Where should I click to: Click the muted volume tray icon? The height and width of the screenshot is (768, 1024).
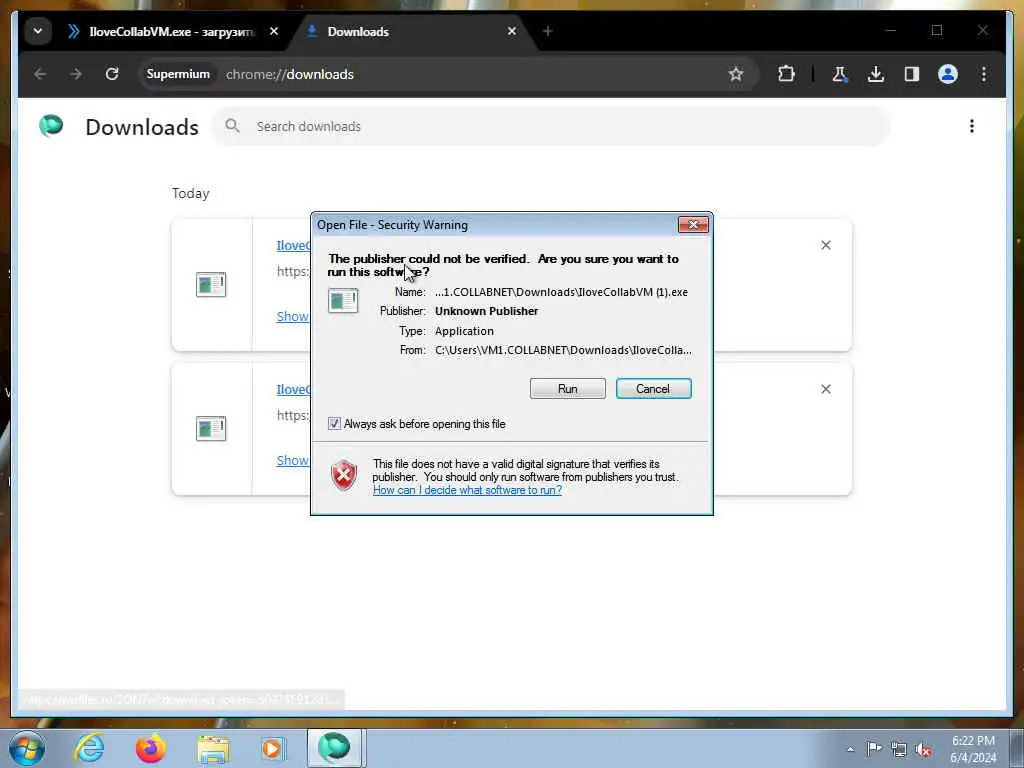(x=923, y=749)
